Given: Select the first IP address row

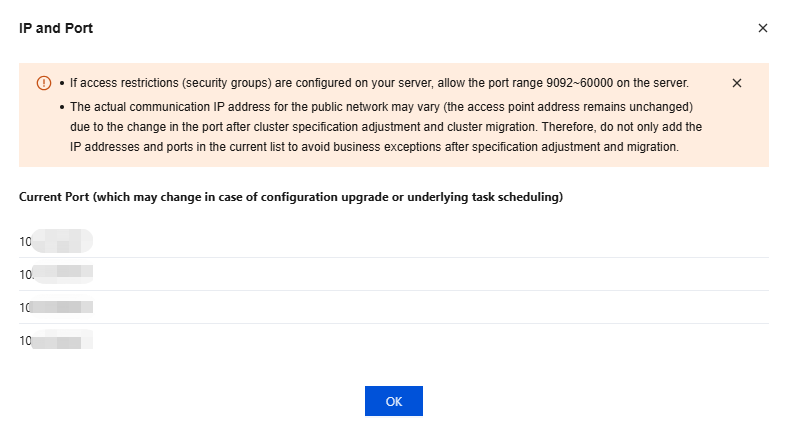Looking at the screenshot, I should [x=56, y=241].
